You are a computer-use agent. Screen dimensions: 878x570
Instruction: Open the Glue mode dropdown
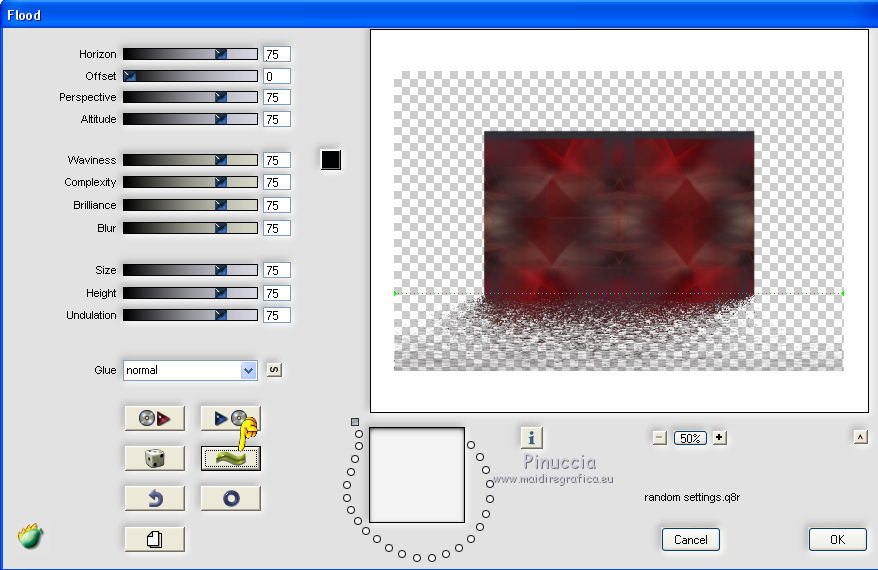[190, 370]
